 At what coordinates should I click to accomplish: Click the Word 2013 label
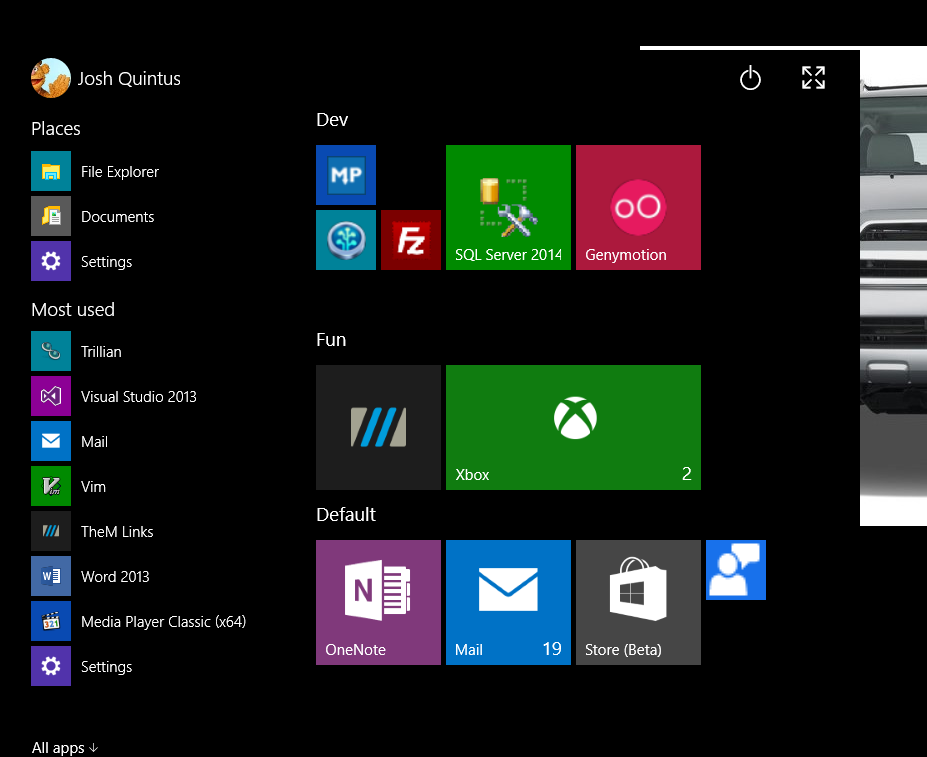point(115,577)
